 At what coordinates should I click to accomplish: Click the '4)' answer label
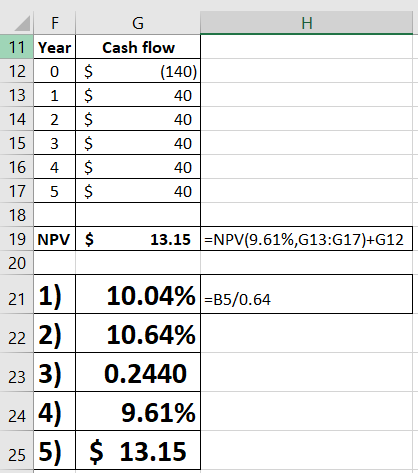click(55, 411)
